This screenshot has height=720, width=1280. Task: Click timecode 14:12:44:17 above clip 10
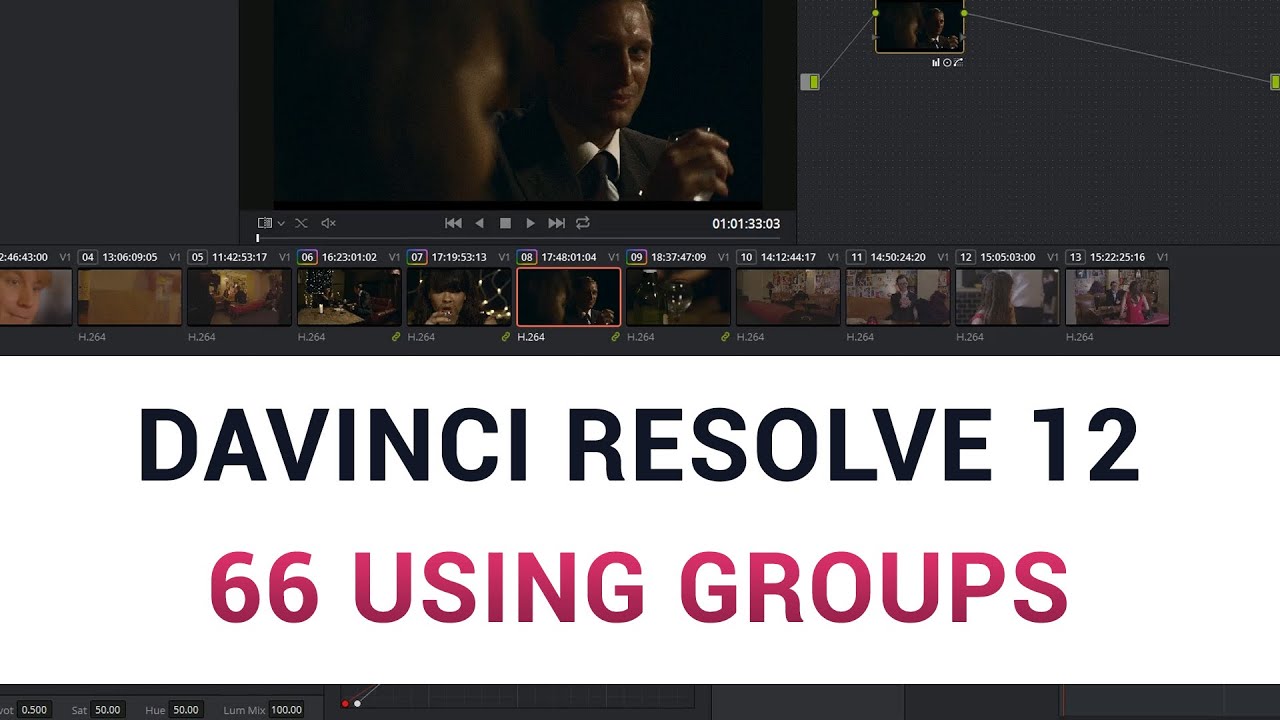pos(788,257)
